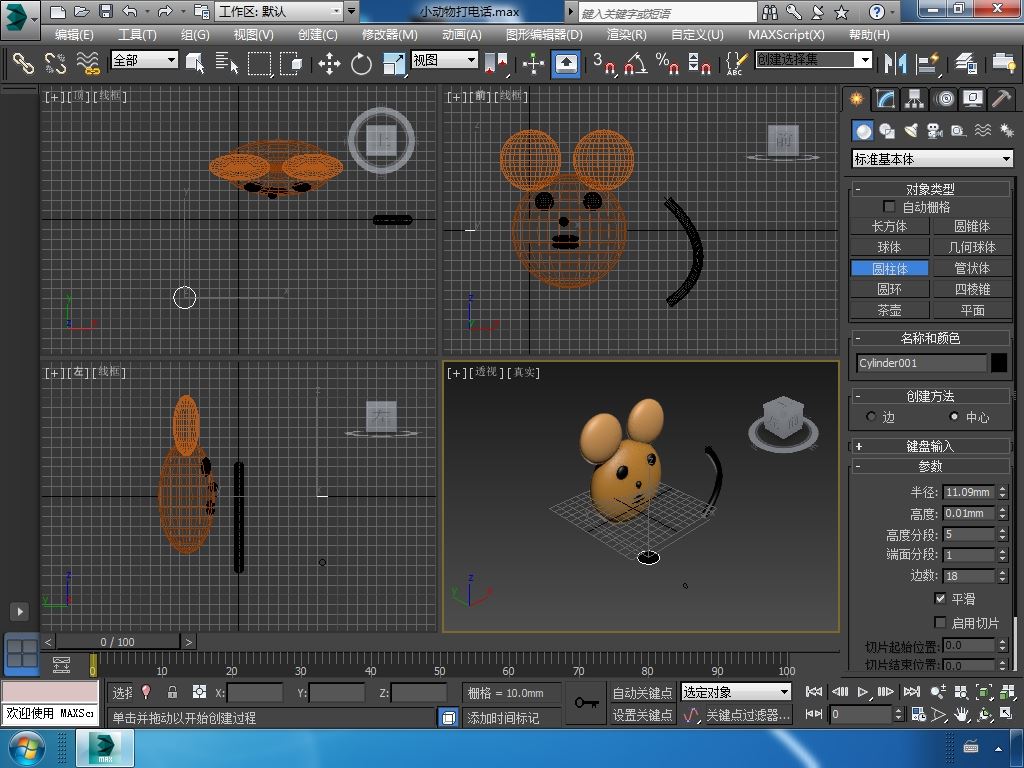
Task: Collapse the 参数 rollout
Action: tap(930, 466)
